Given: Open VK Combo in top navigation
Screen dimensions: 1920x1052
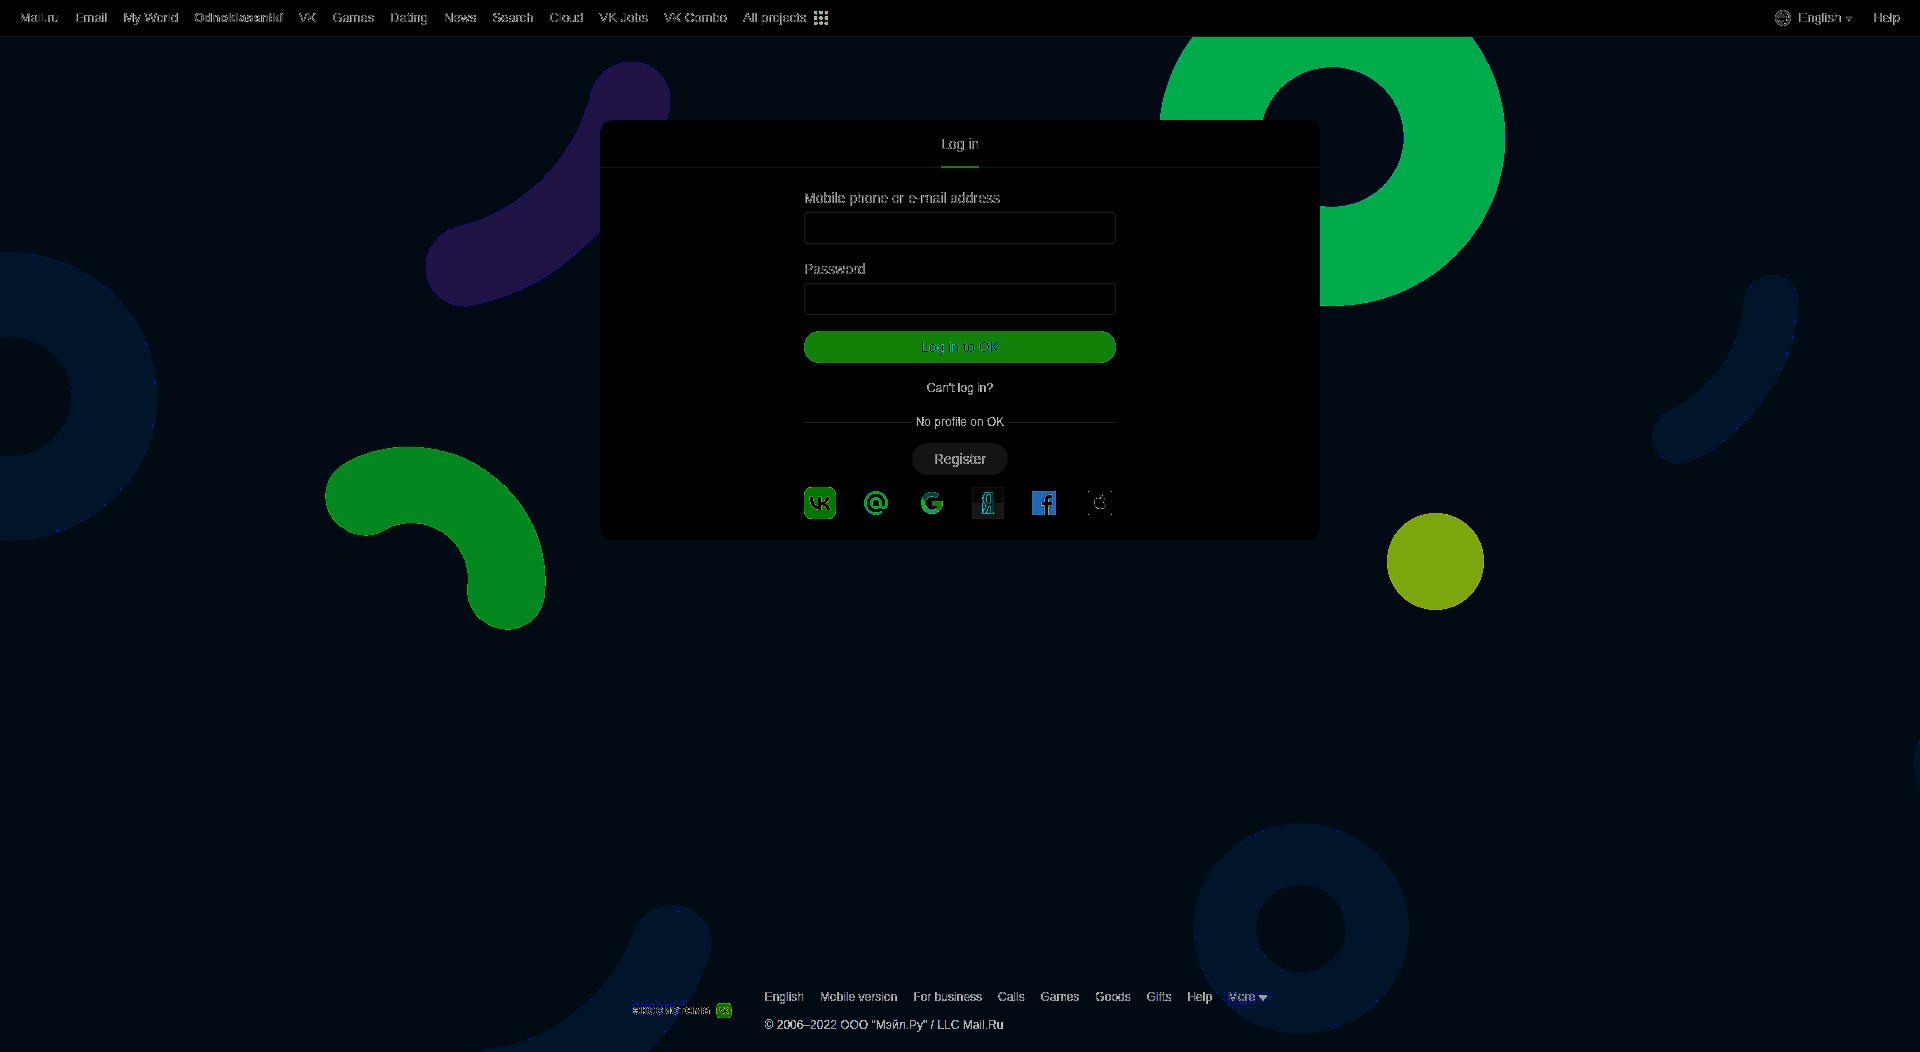Looking at the screenshot, I should pyautogui.click(x=695, y=18).
